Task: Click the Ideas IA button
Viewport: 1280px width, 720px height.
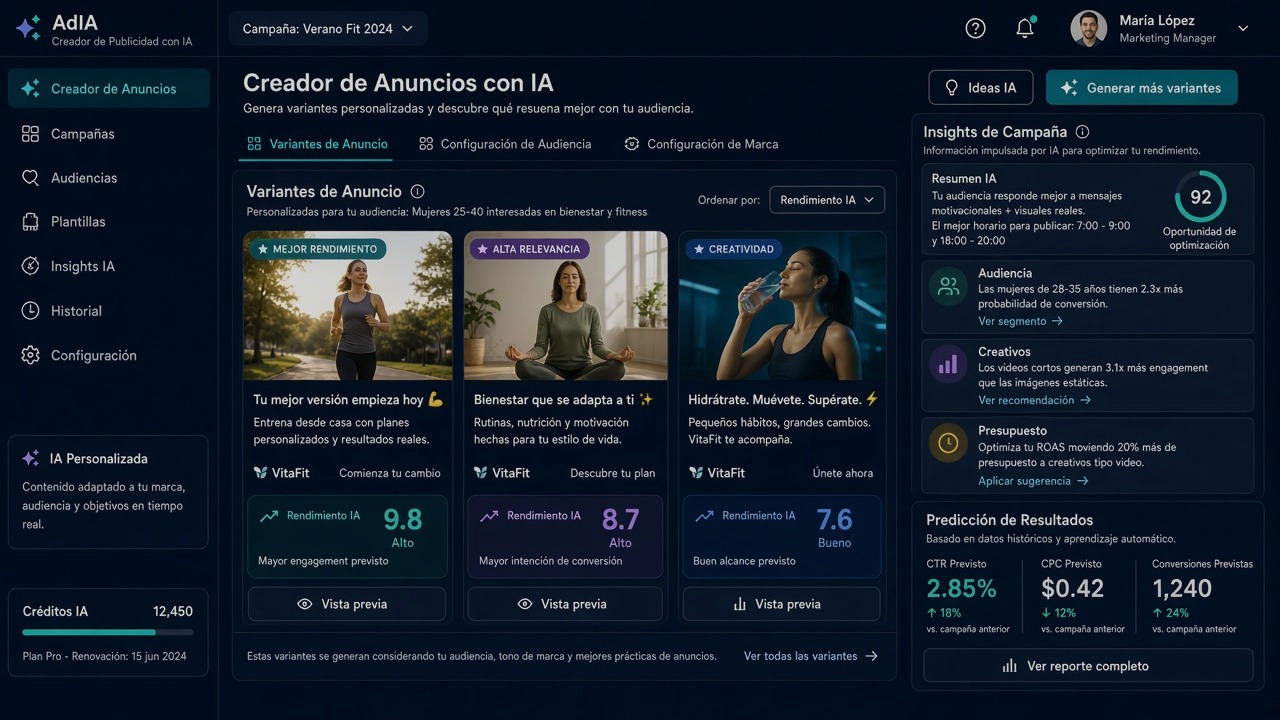Action: tap(981, 88)
